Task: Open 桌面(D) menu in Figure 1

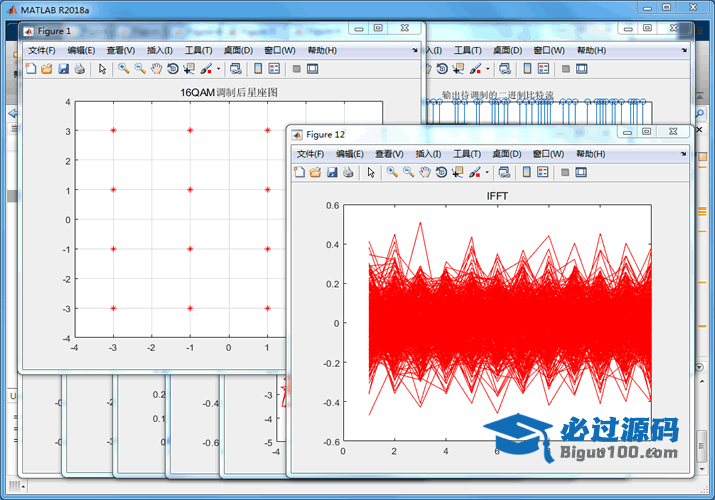Action: click(x=238, y=51)
